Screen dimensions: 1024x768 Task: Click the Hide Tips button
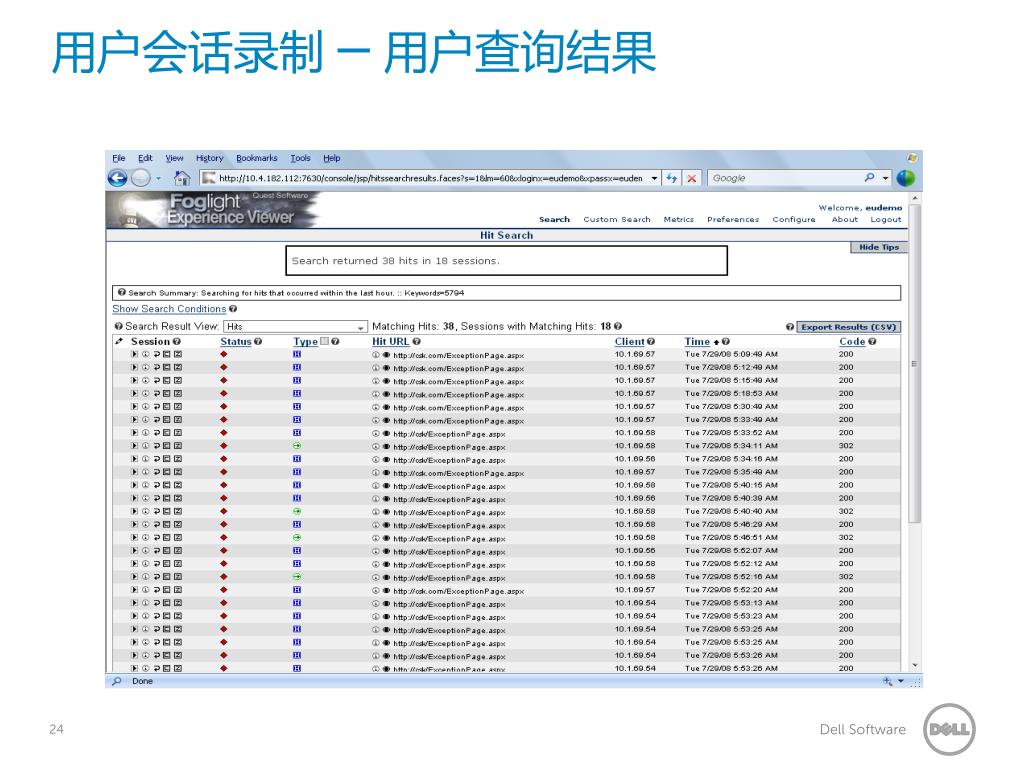pyautogui.click(x=879, y=247)
